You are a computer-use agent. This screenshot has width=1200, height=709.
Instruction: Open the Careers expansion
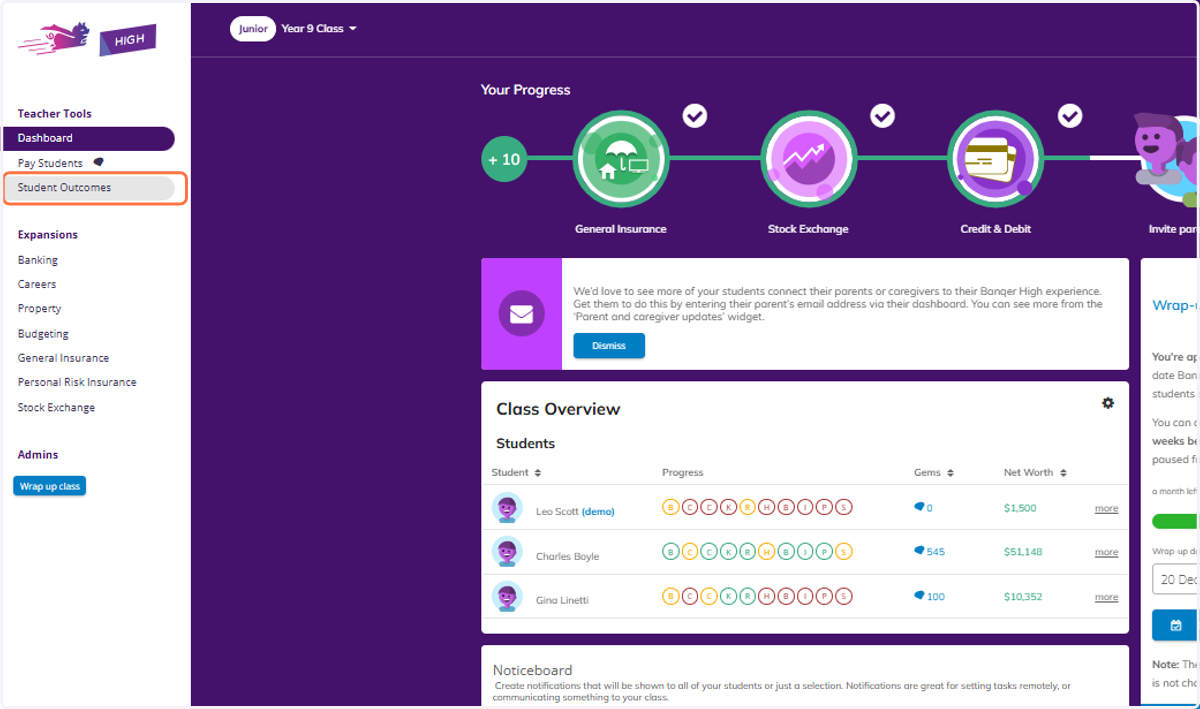click(37, 284)
